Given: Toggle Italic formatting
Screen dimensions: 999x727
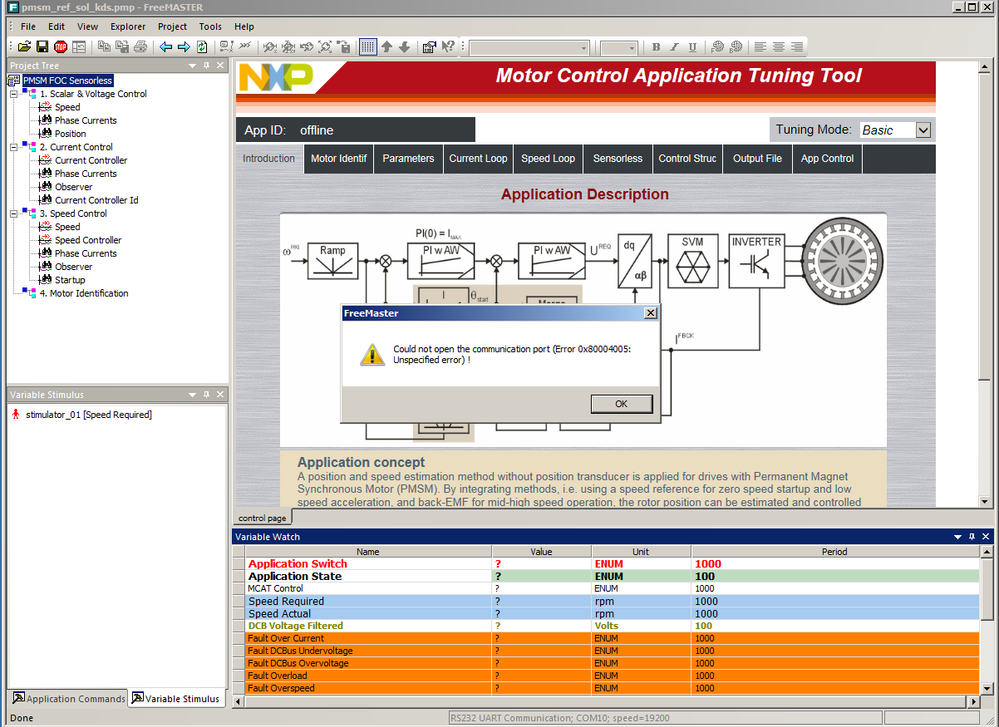Looking at the screenshot, I should pyautogui.click(x=674, y=47).
